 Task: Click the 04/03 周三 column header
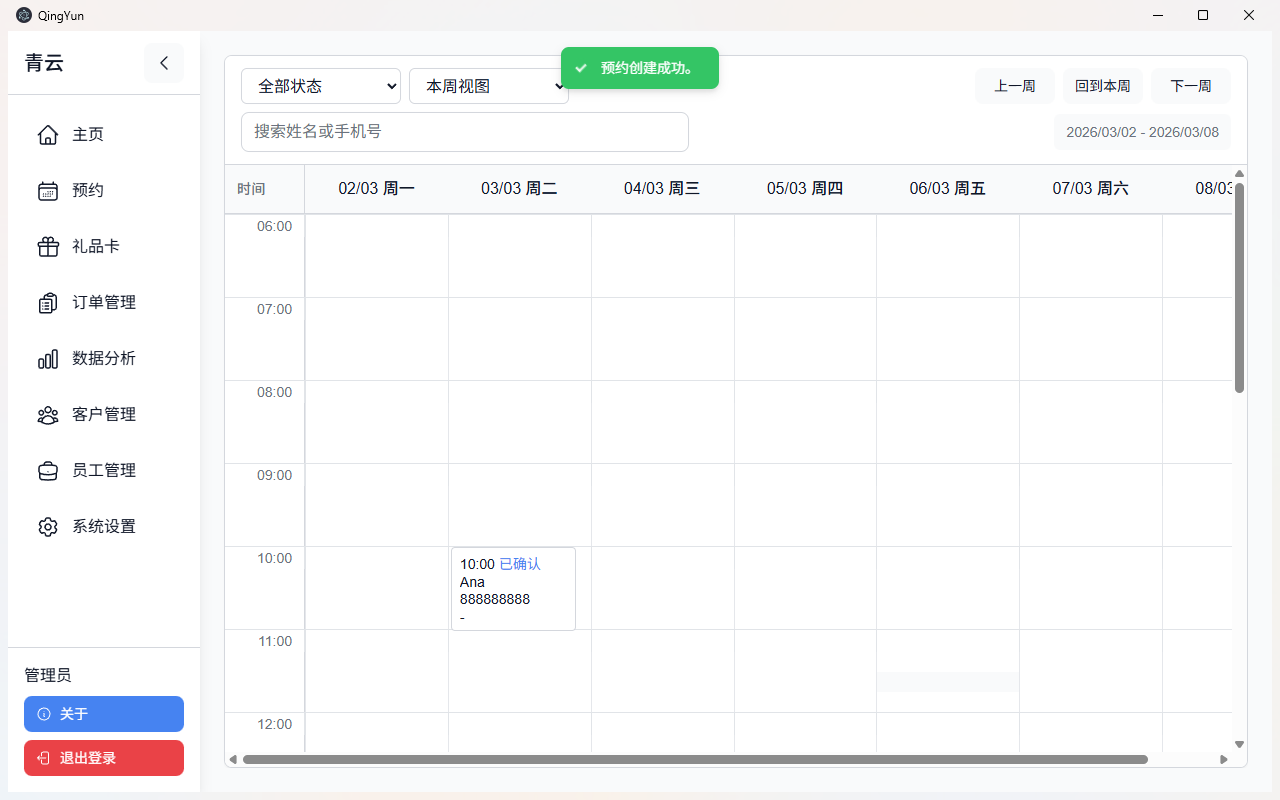pos(662,189)
